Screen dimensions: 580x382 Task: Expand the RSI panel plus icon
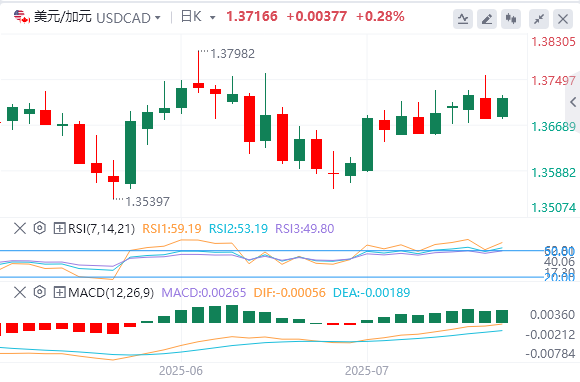(x=59, y=228)
